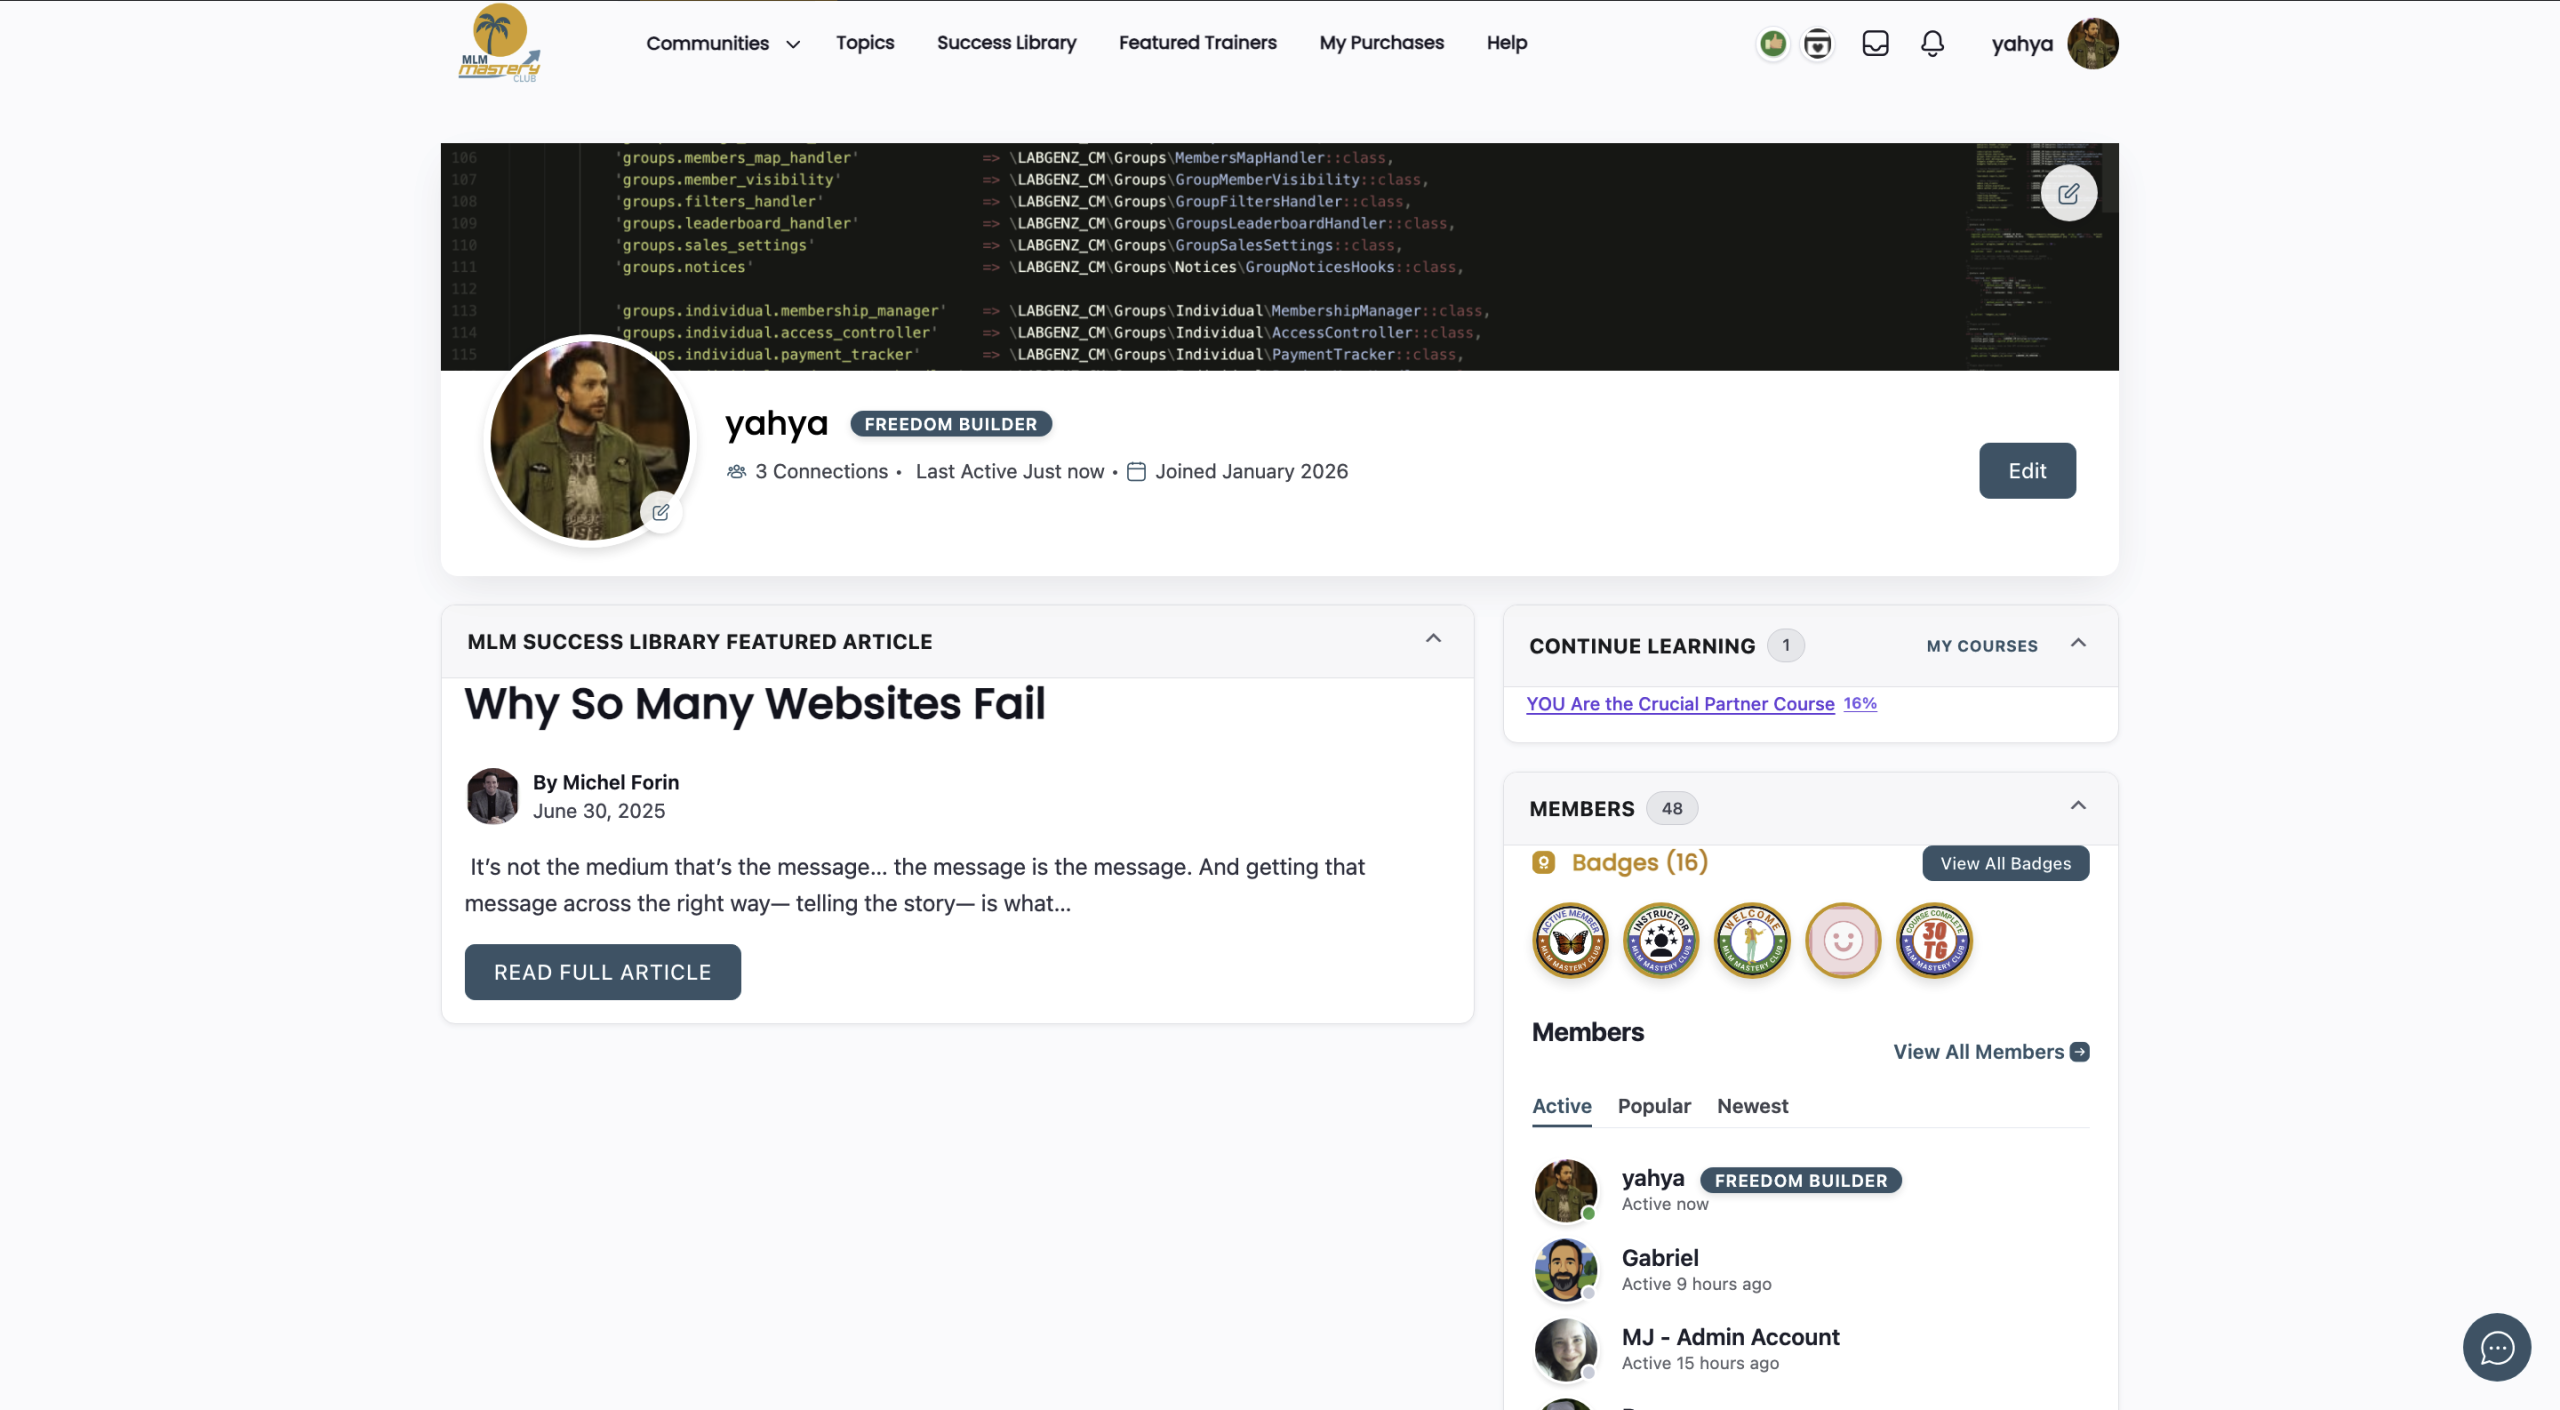Viewport: 2560px width, 1410px height.
Task: Open YOU Are the Crucial Partner Course
Action: click(1680, 704)
